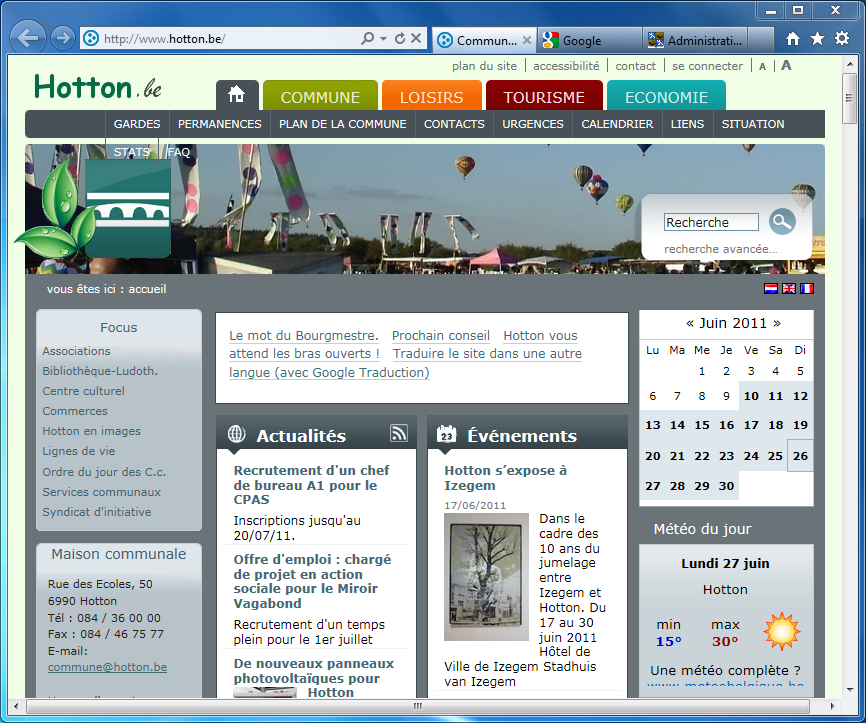The image size is (866, 723).
Task: Click into the Recherche search field
Action: coord(711,222)
